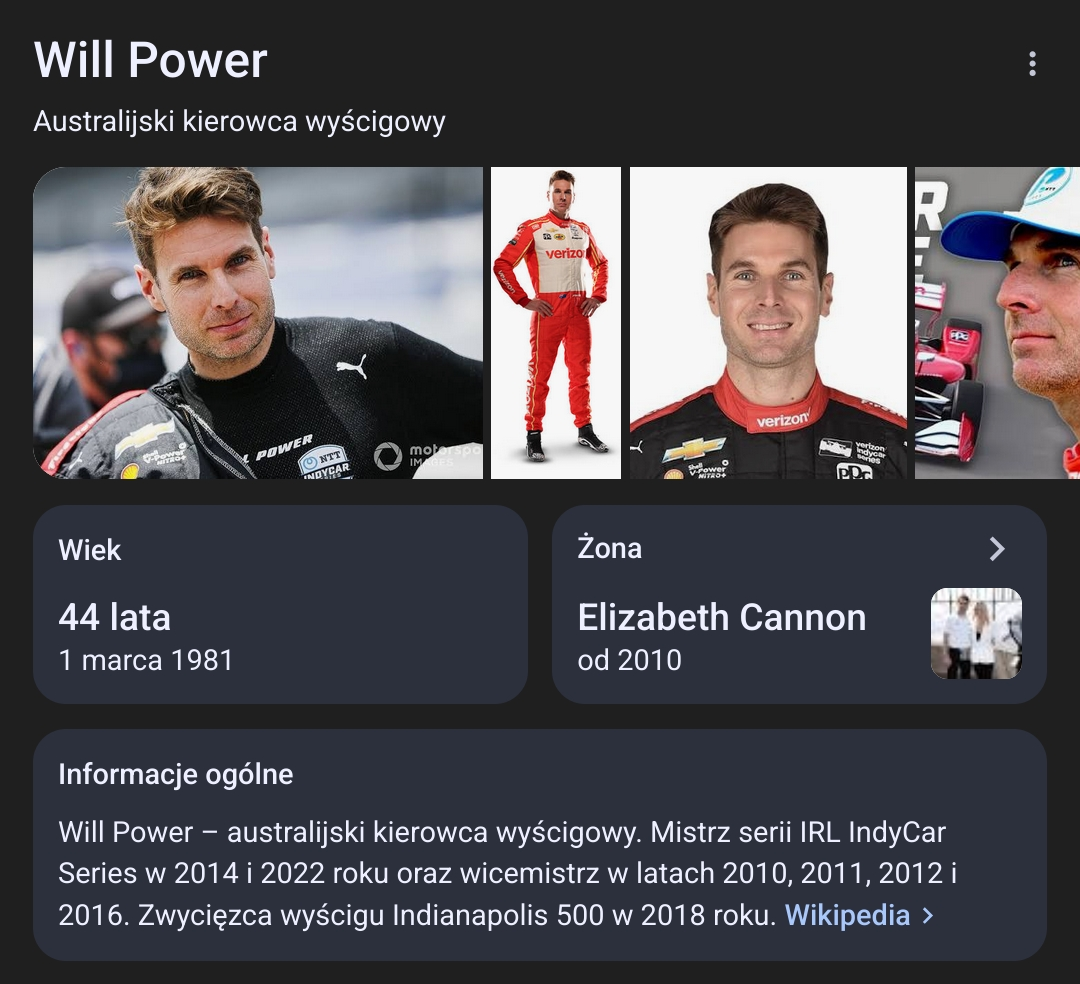This screenshot has width=1080, height=984.
Task: Expand the Żona card chevron arrow
Action: coord(997,549)
